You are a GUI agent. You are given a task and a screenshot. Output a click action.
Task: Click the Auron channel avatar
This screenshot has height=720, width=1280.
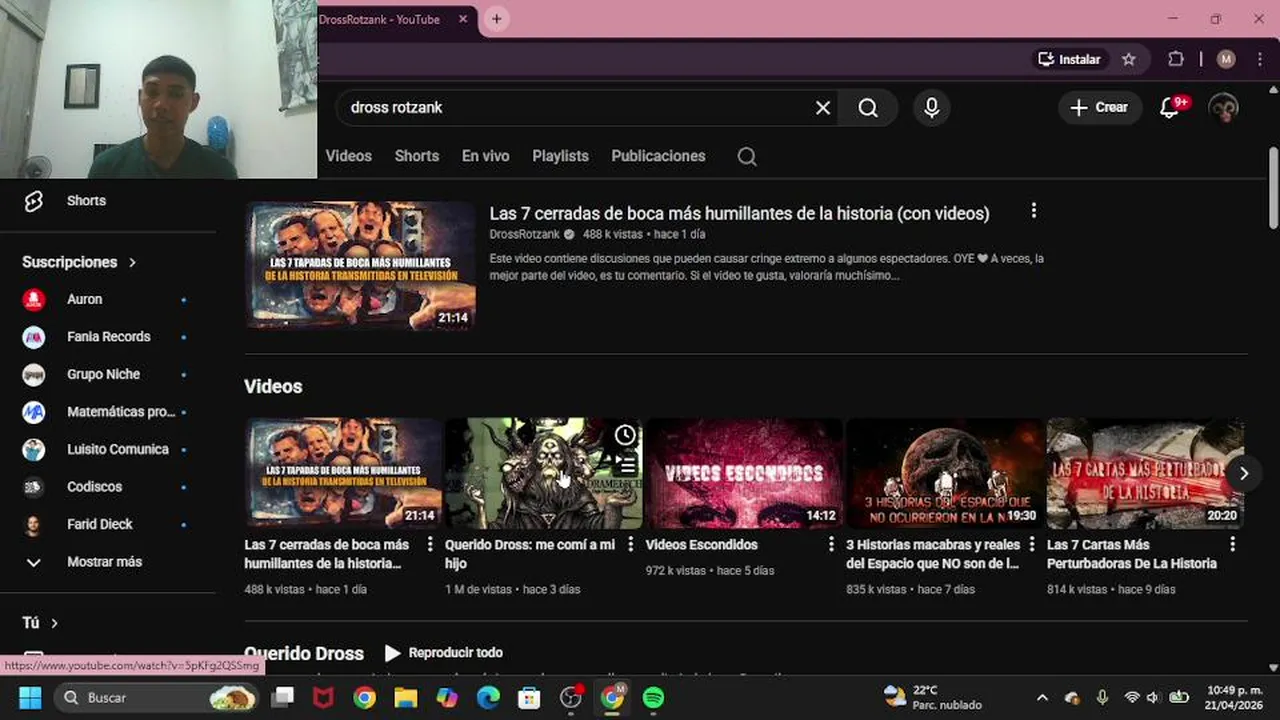(34, 299)
